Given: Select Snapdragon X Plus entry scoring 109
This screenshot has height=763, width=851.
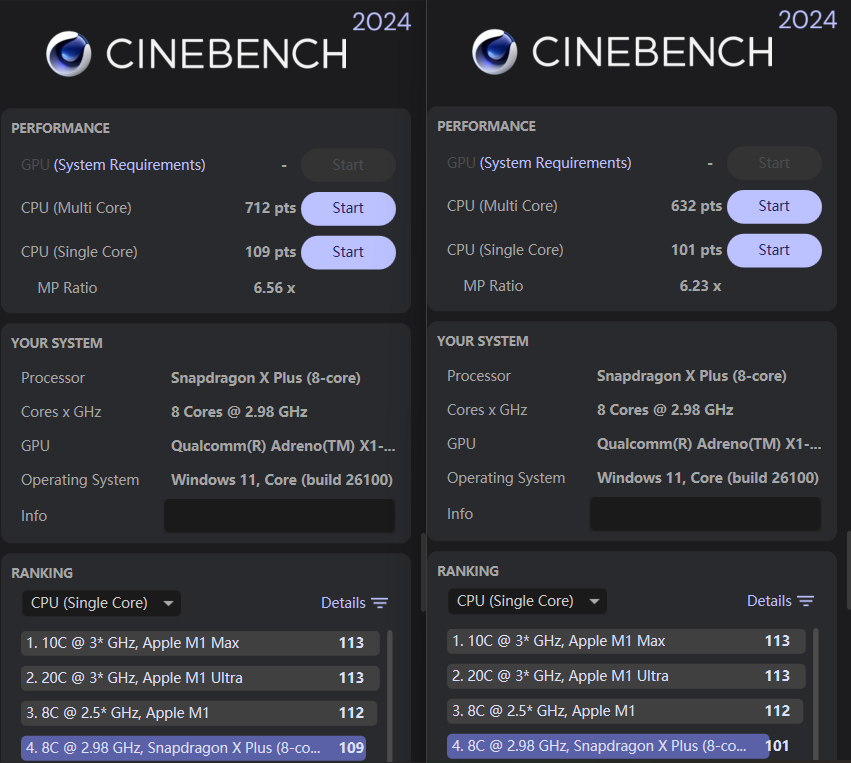Looking at the screenshot, I should point(194,748).
